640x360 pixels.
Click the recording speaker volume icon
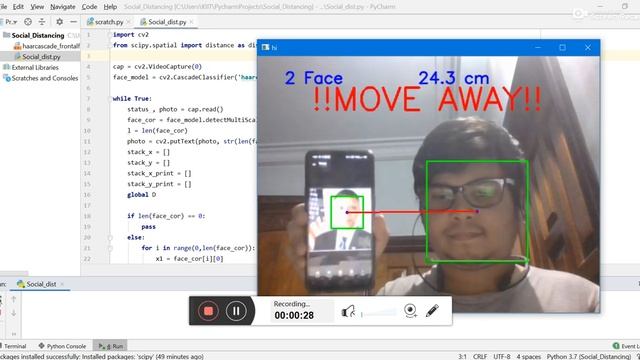click(348, 311)
